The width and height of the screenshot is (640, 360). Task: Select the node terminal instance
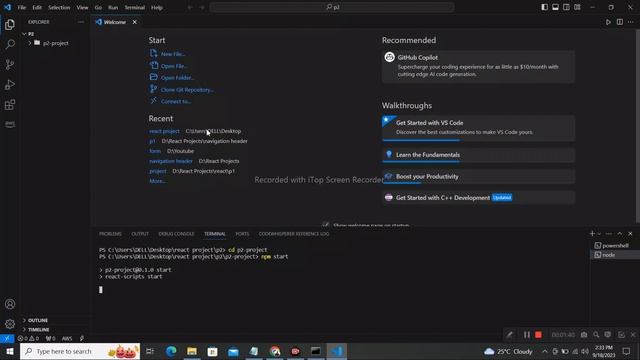(x=615, y=255)
